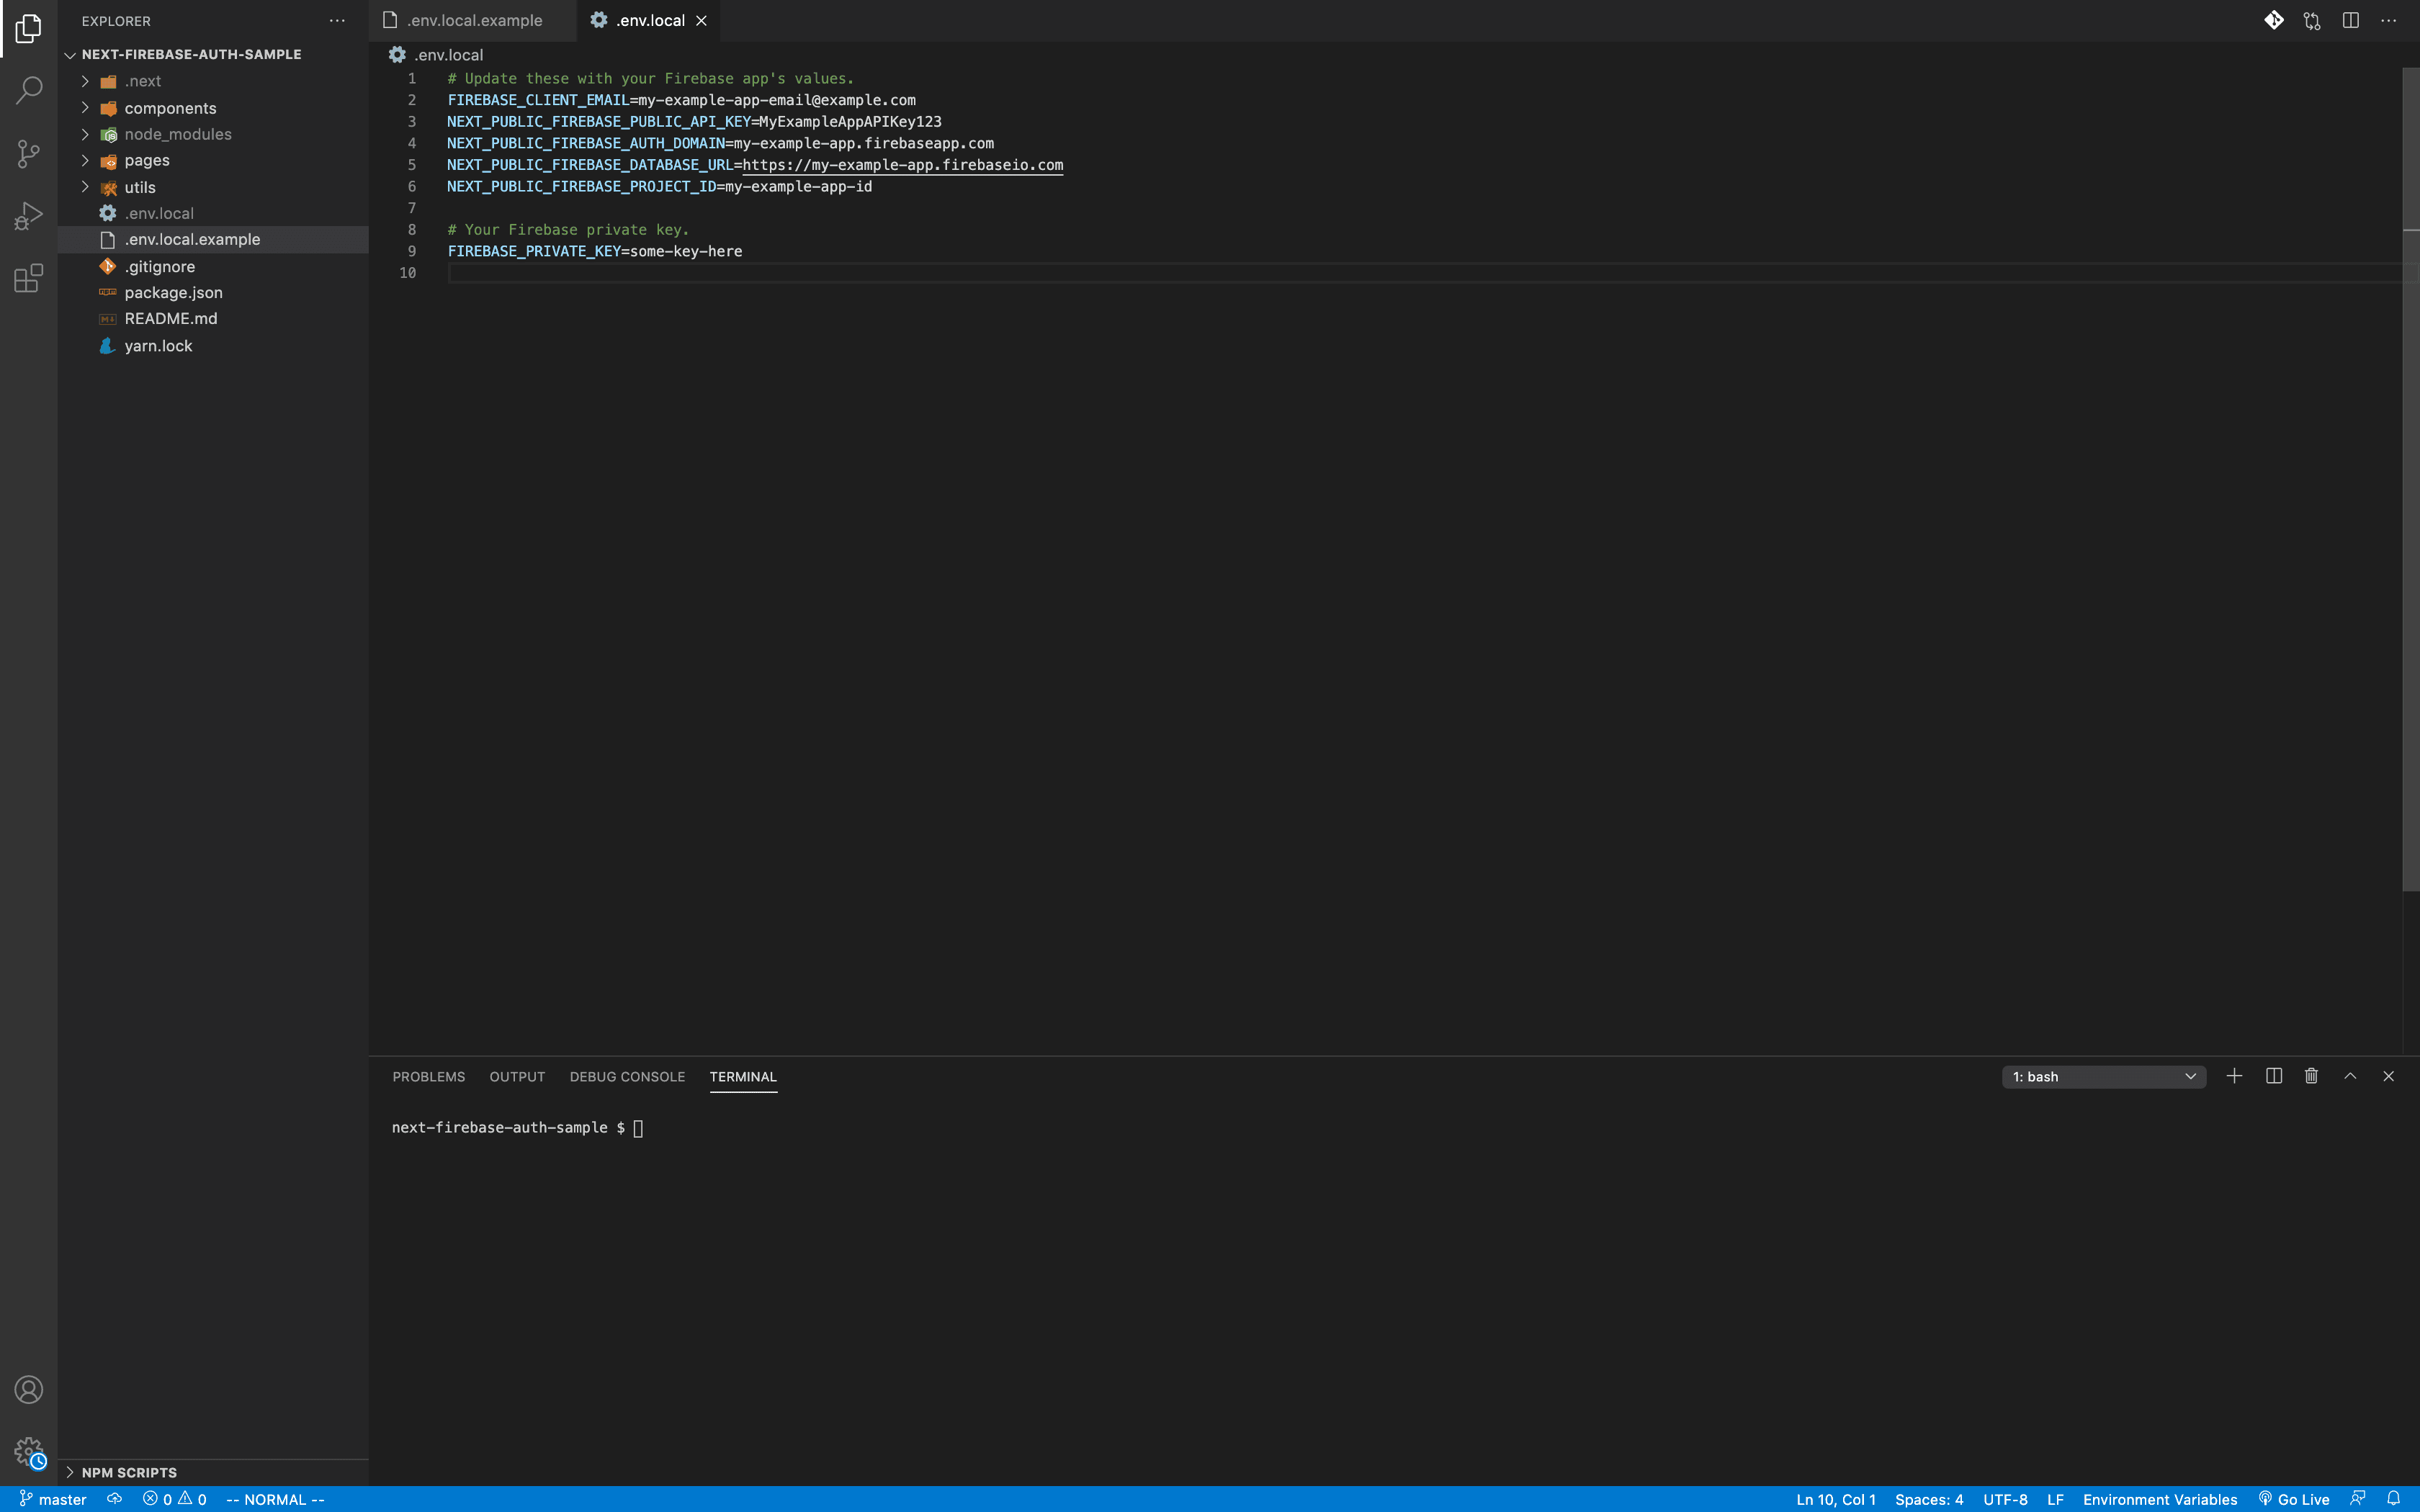
Task: Maximize the terminal panel with the chevron
Action: point(2350,1076)
